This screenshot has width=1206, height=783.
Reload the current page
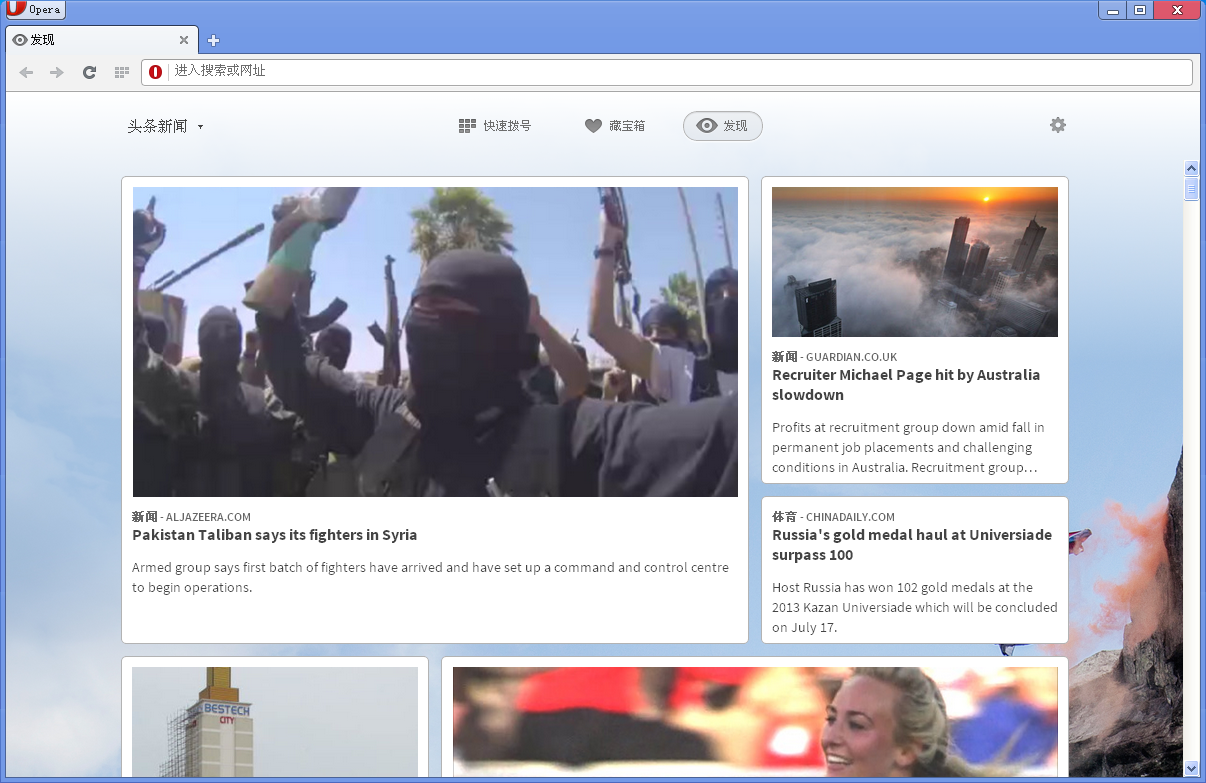89,72
